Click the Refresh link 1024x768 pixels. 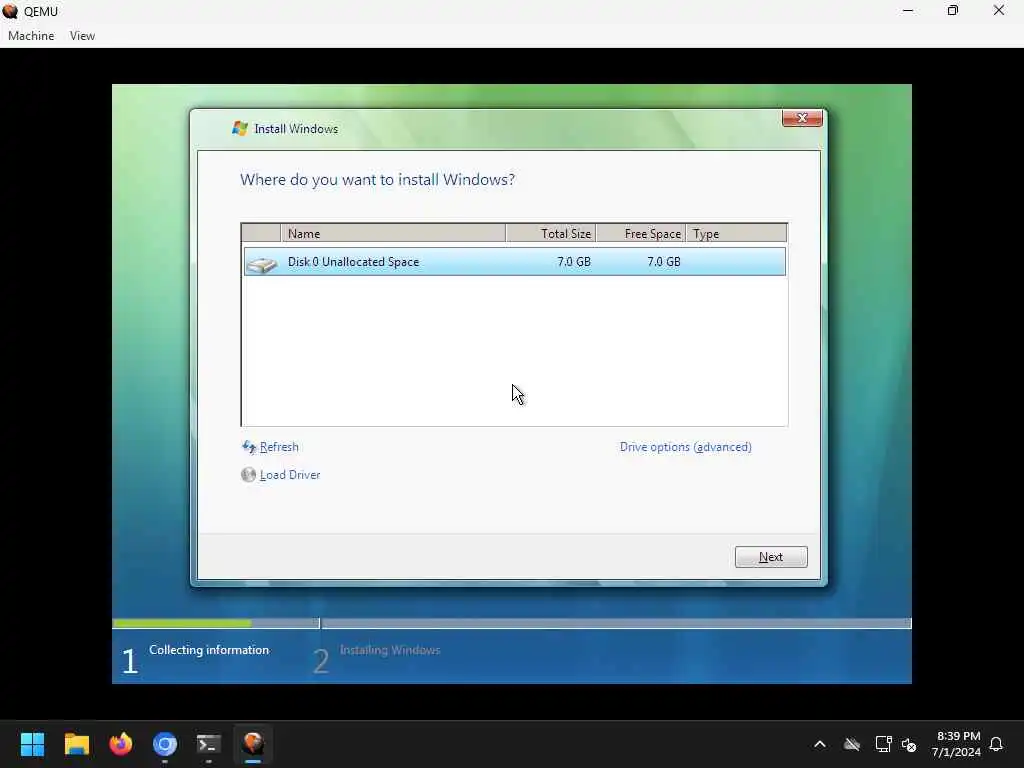279,447
